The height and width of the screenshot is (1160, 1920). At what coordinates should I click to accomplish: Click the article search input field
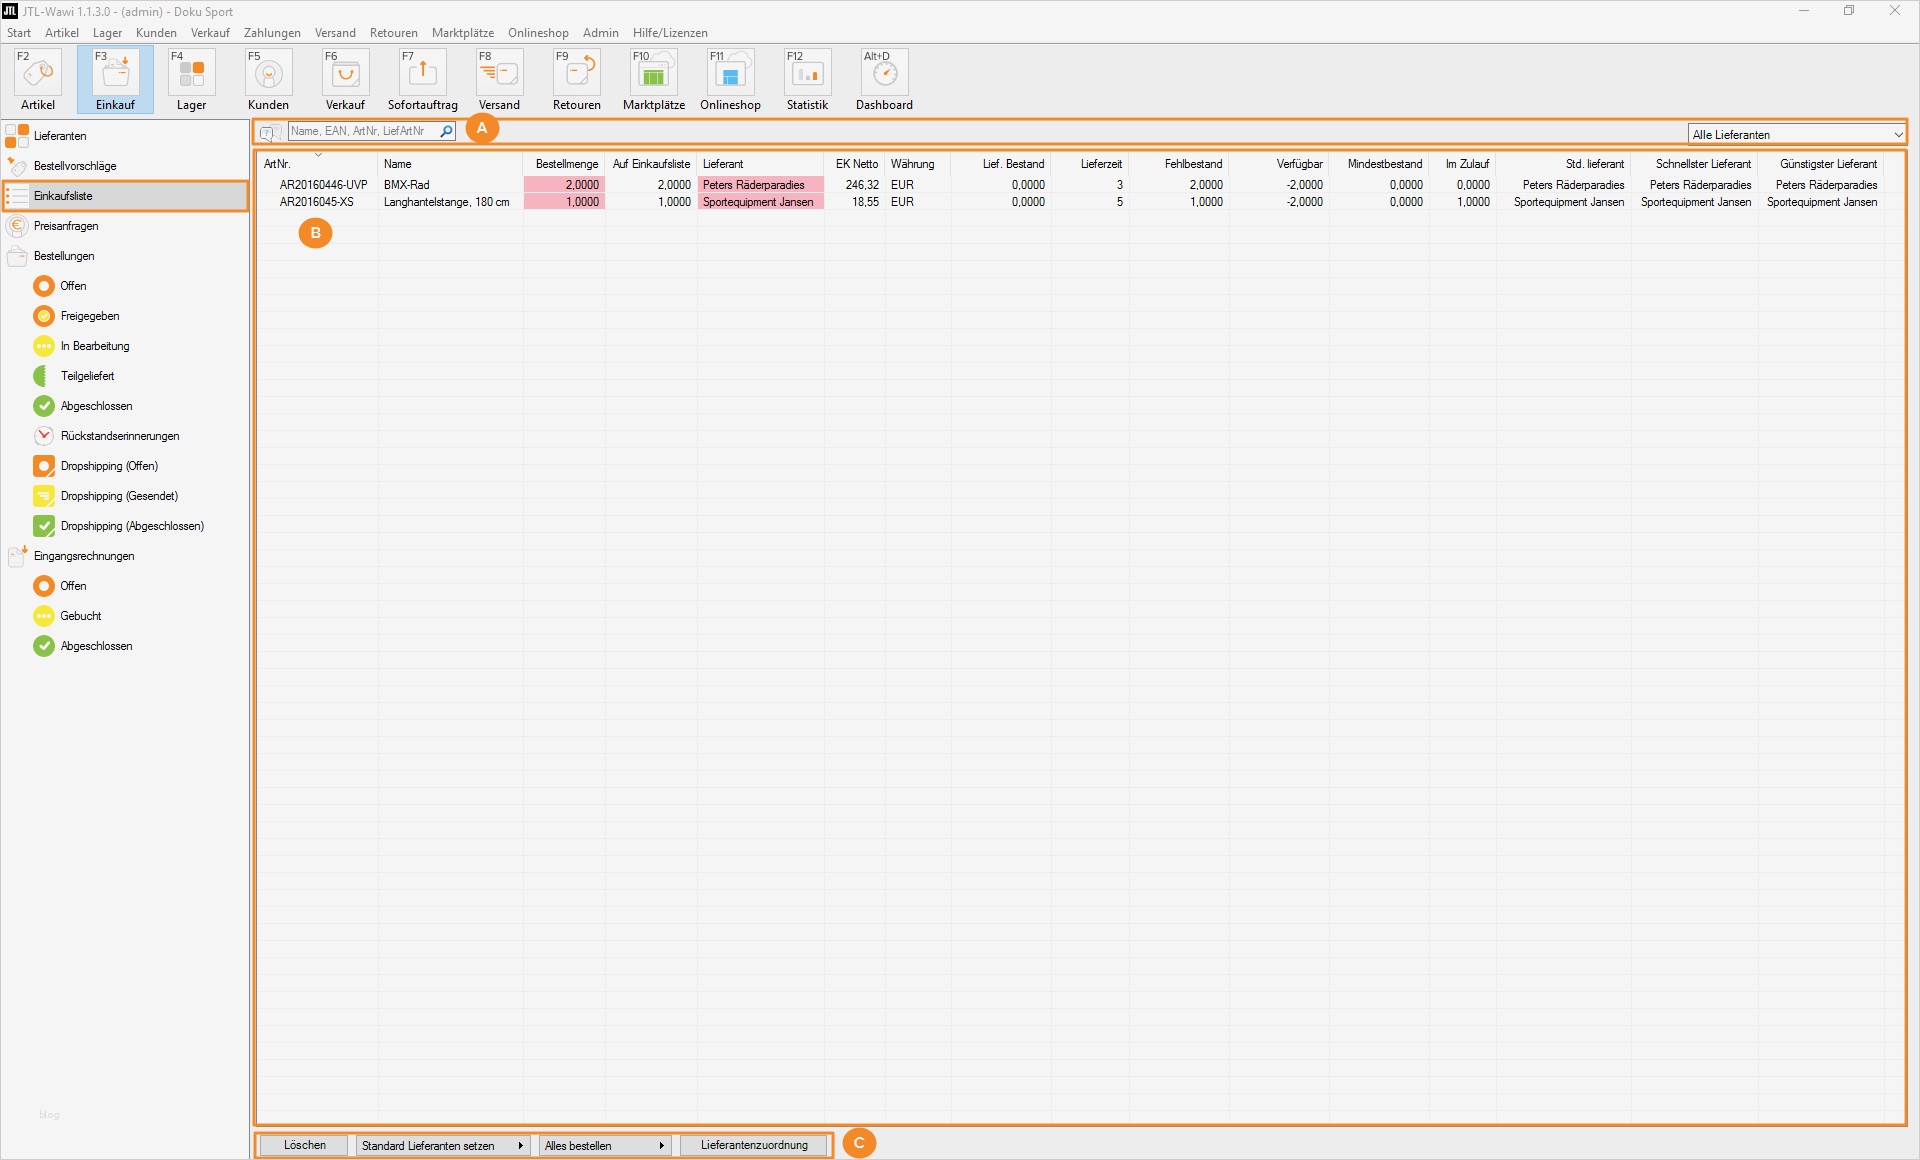pyautogui.click(x=362, y=131)
